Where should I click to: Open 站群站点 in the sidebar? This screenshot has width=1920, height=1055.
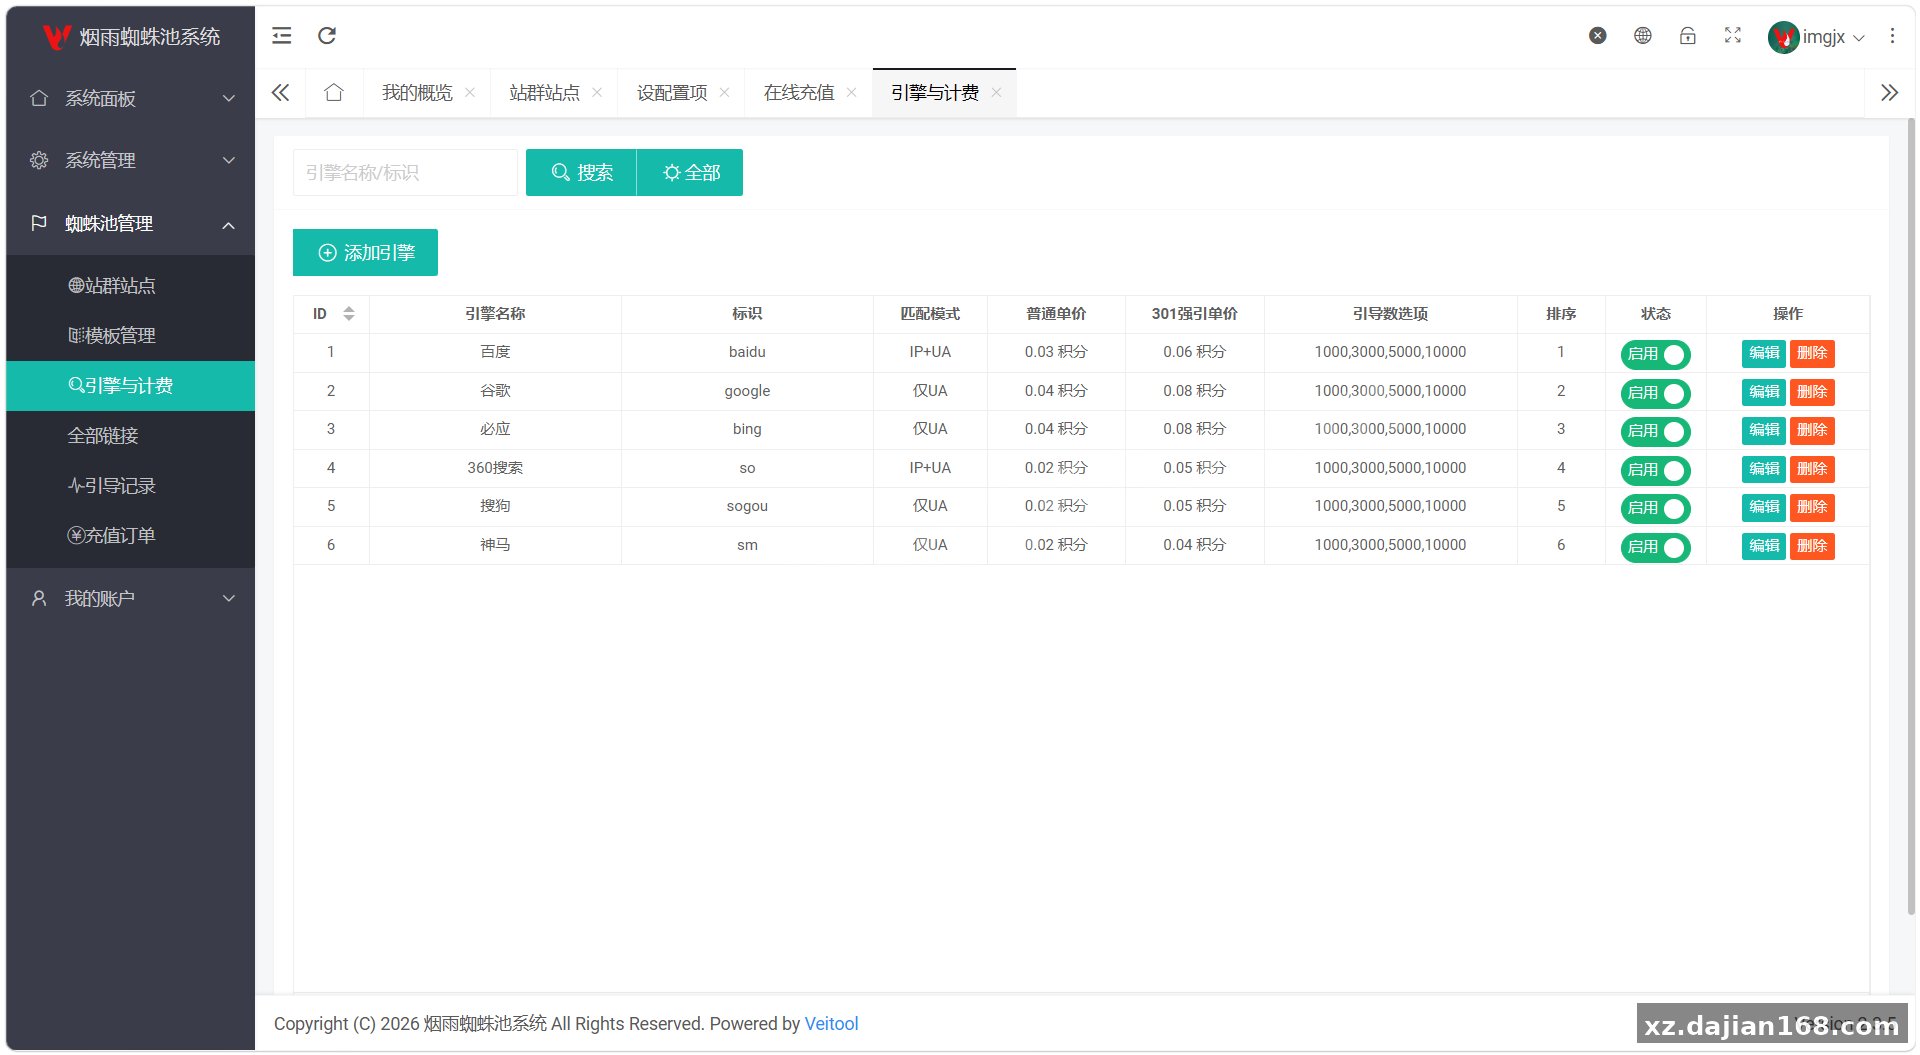pyautogui.click(x=131, y=286)
